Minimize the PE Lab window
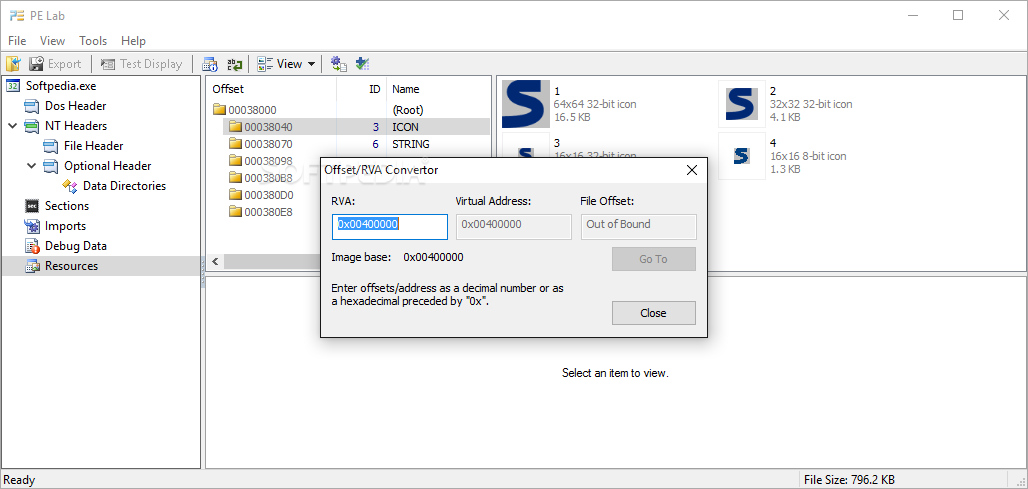This screenshot has height=489, width=1028. click(x=914, y=15)
